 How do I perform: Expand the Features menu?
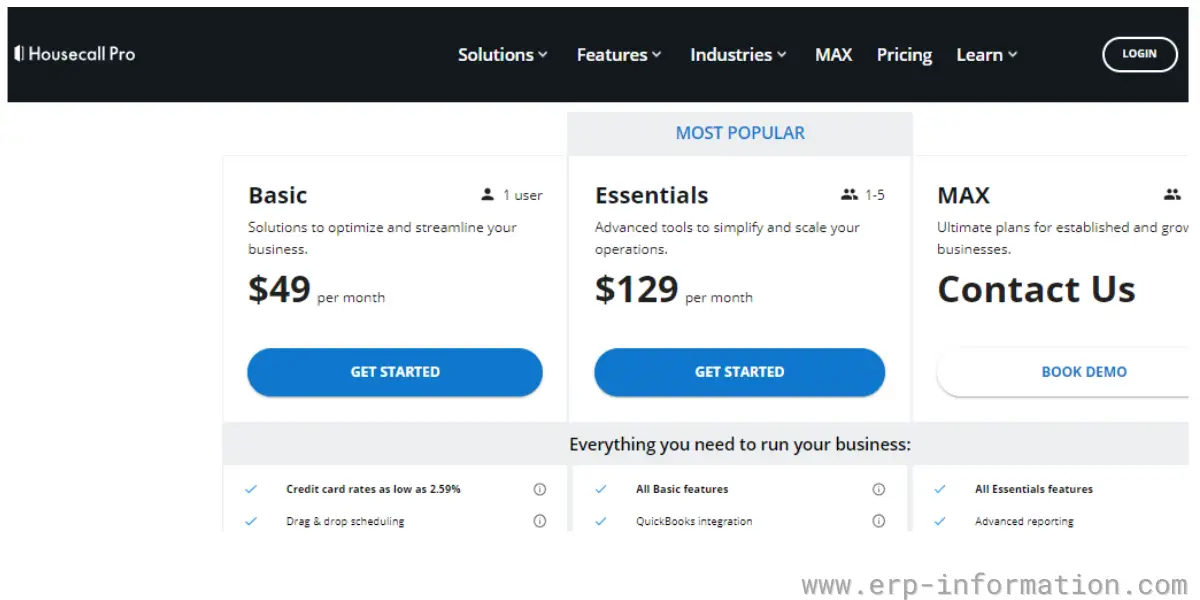tap(619, 55)
